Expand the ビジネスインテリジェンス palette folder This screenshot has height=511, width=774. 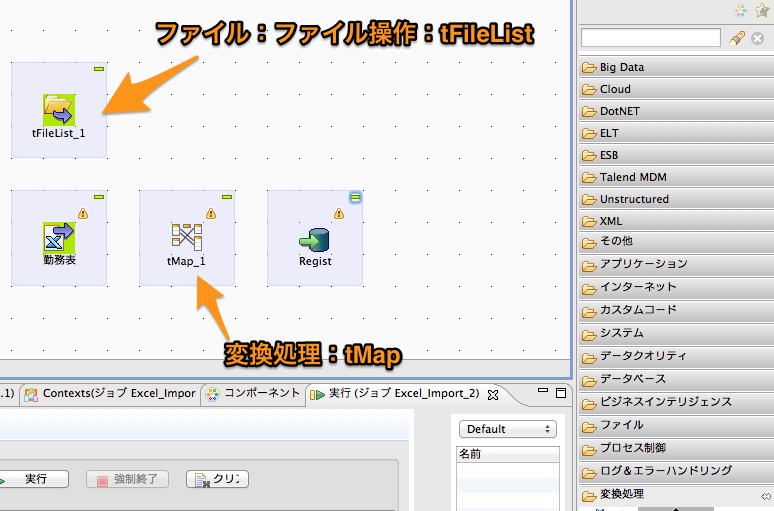point(676,402)
